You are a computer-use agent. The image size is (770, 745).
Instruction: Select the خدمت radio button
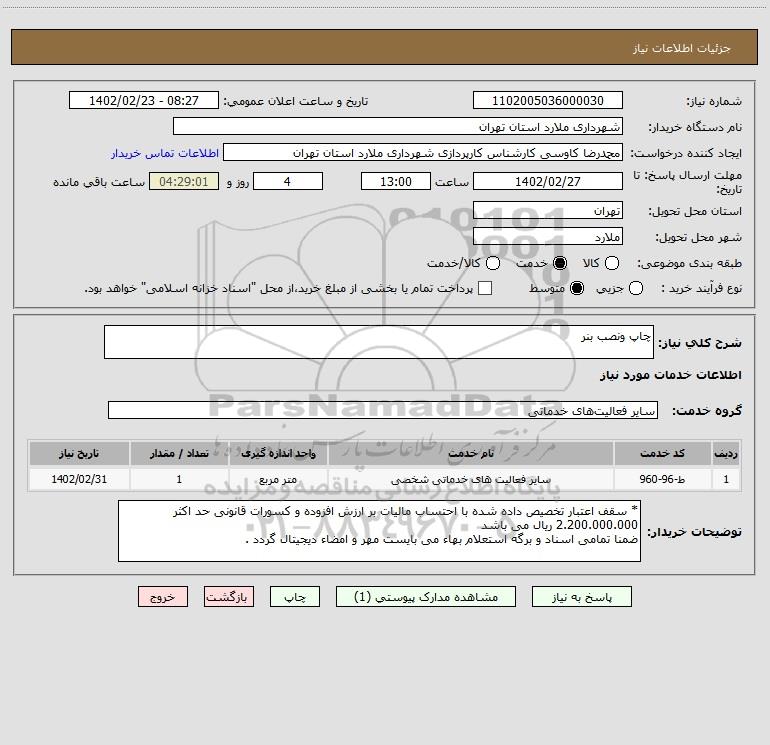pos(559,263)
